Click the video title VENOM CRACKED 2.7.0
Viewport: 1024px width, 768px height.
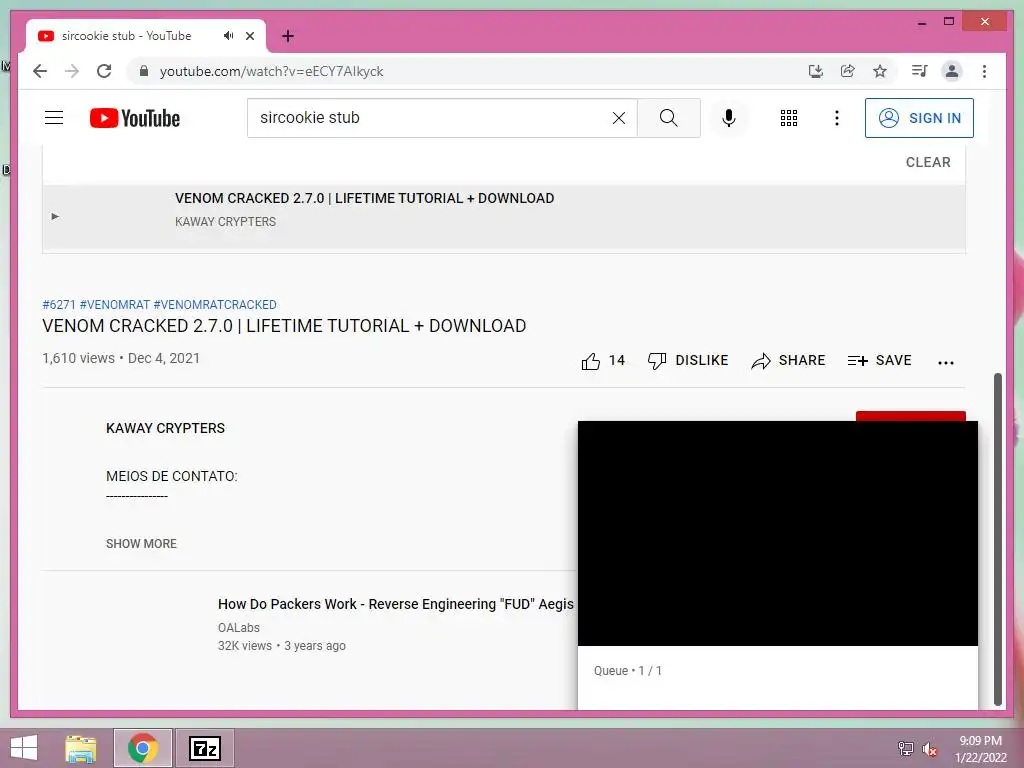pyautogui.click(x=284, y=326)
